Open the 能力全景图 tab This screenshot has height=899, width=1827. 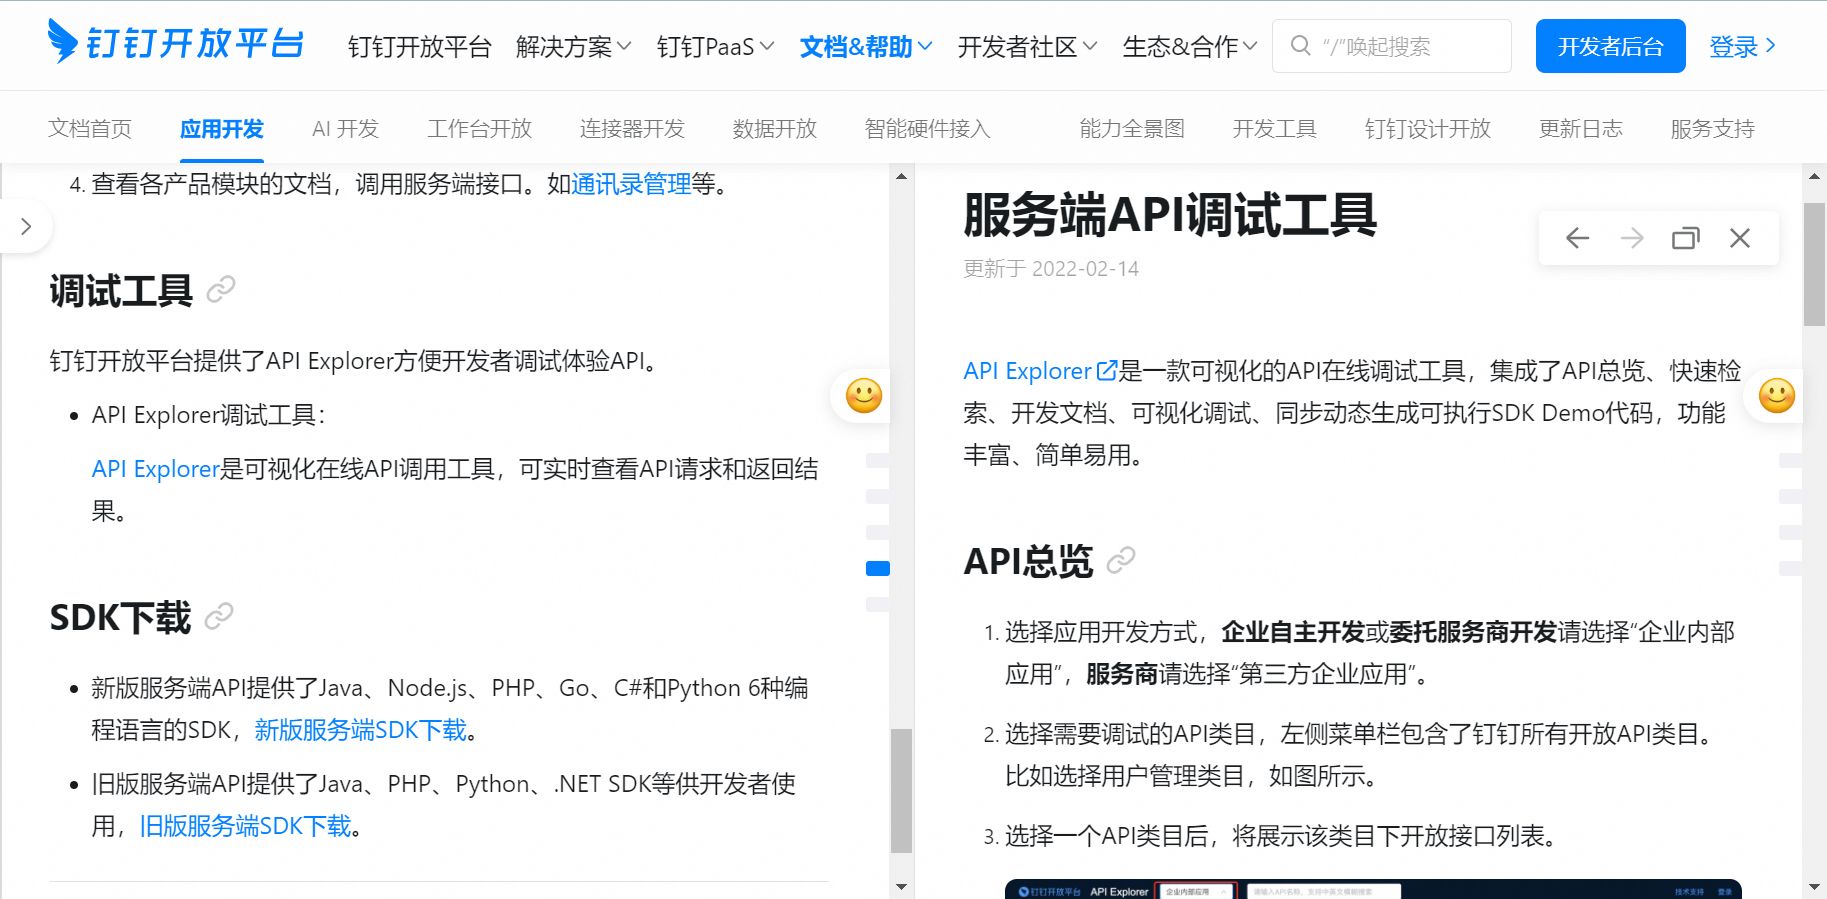(x=1132, y=128)
